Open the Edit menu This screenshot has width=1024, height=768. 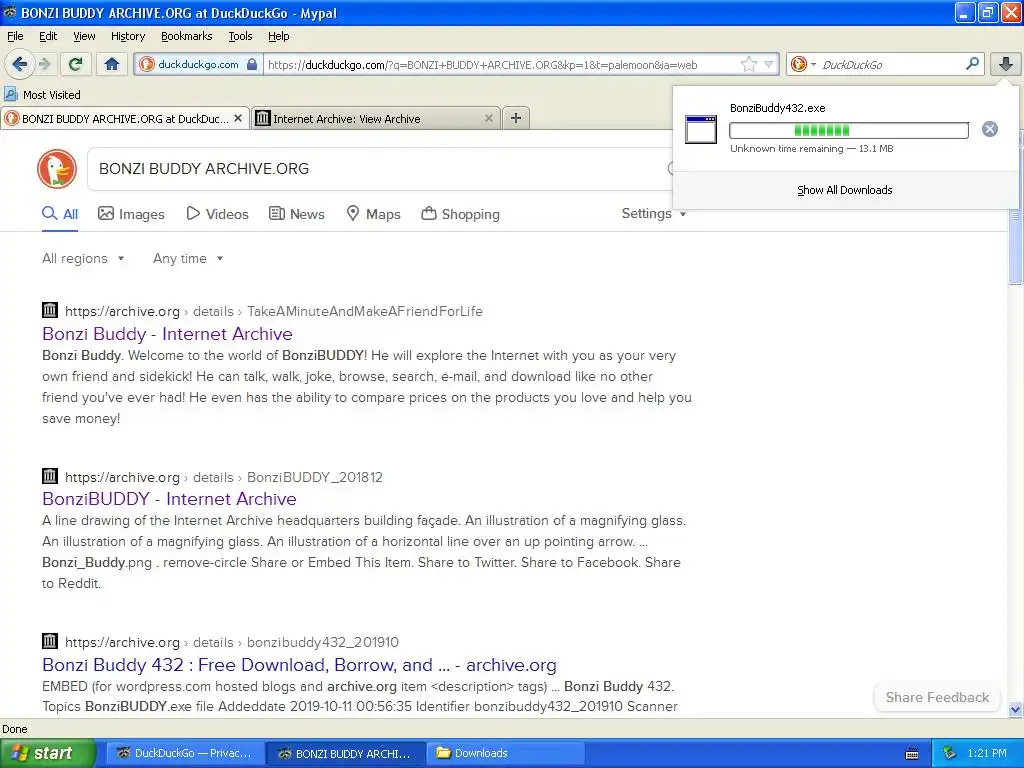pyautogui.click(x=48, y=36)
